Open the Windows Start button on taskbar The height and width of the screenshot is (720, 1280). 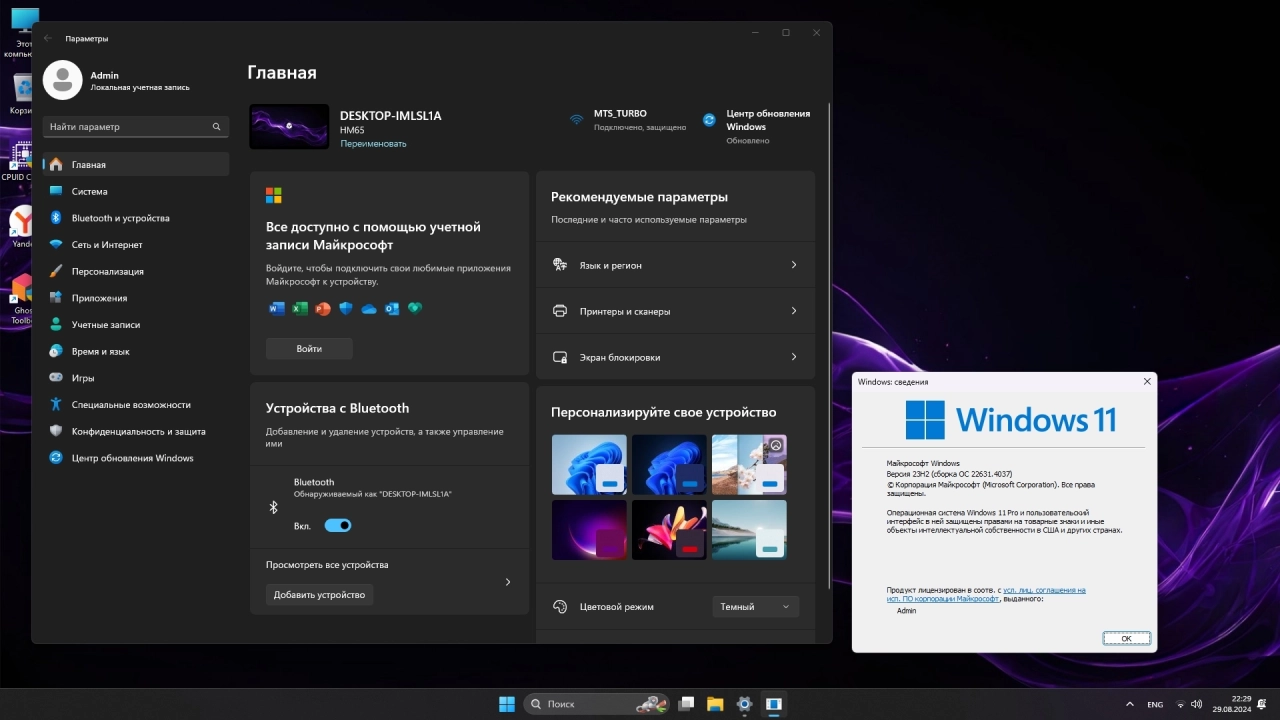pyautogui.click(x=507, y=704)
